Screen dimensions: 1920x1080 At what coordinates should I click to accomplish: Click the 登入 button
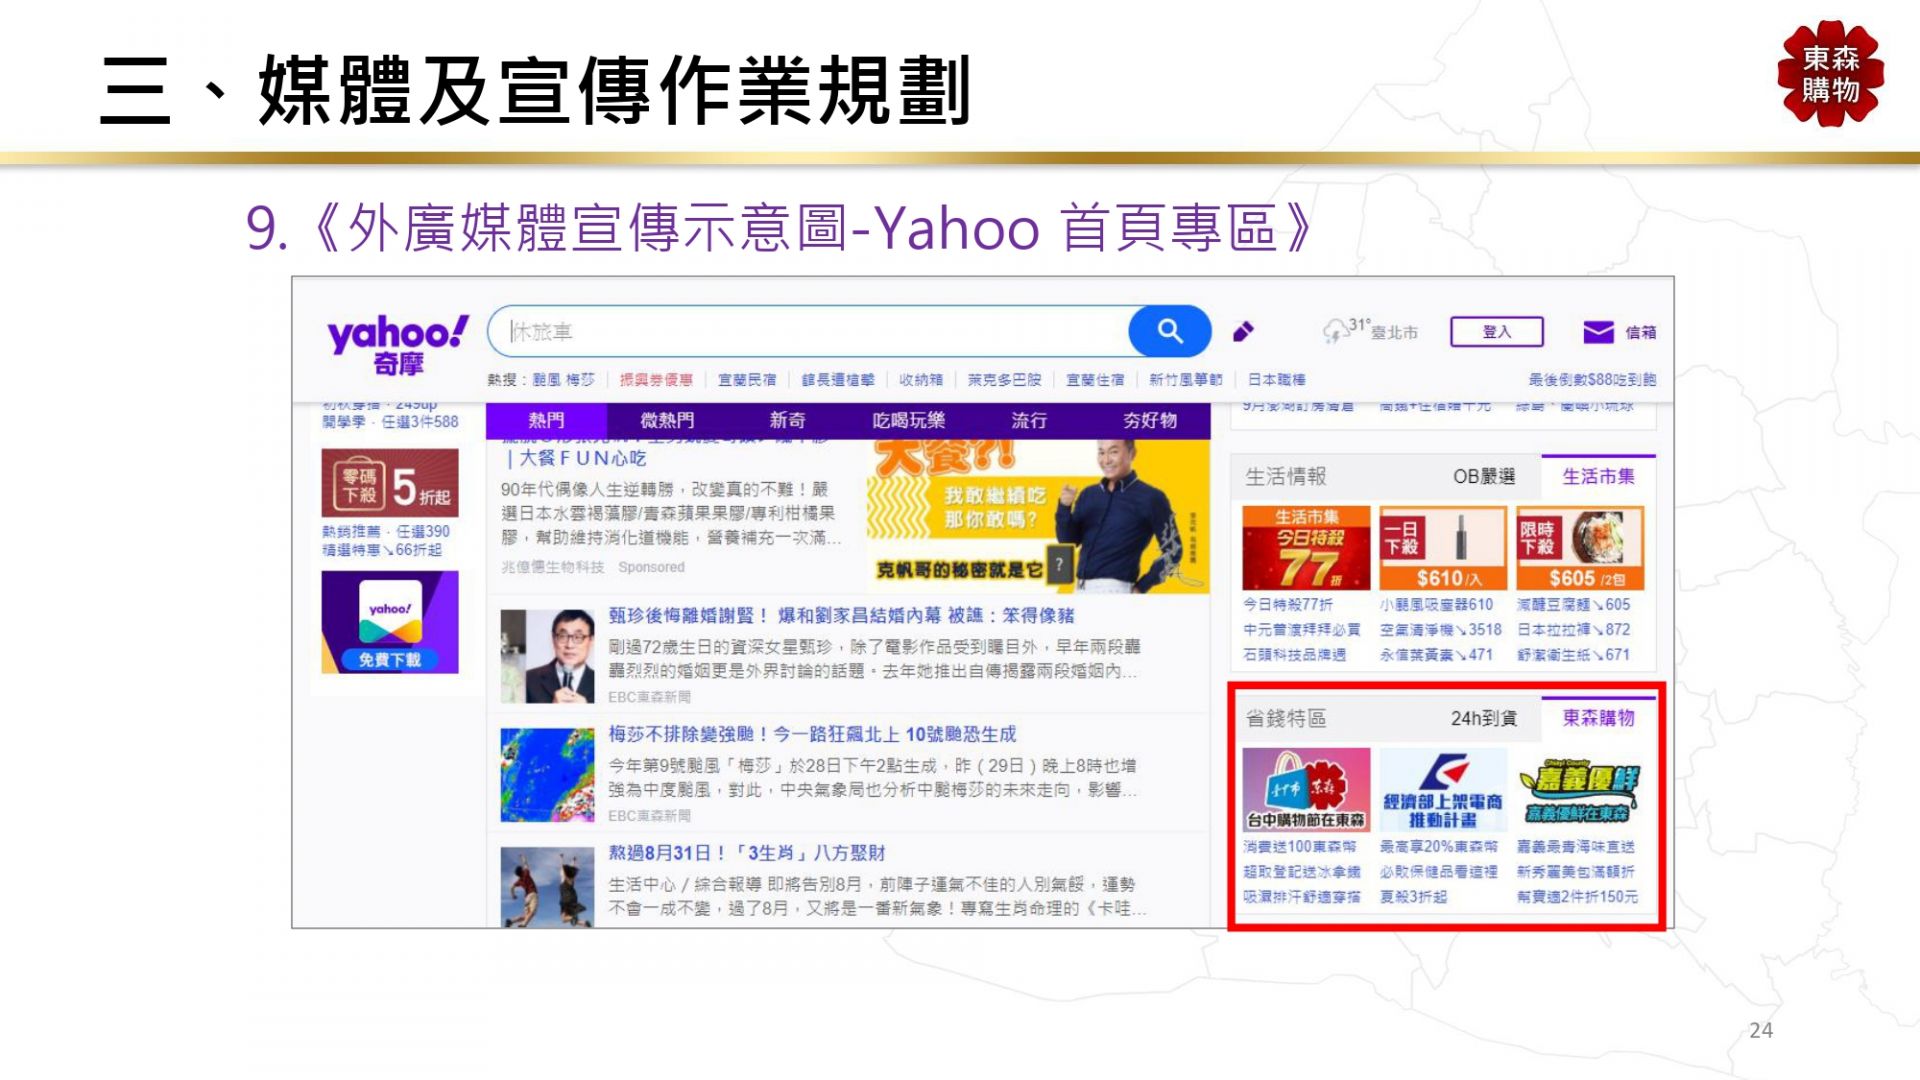pyautogui.click(x=1496, y=331)
